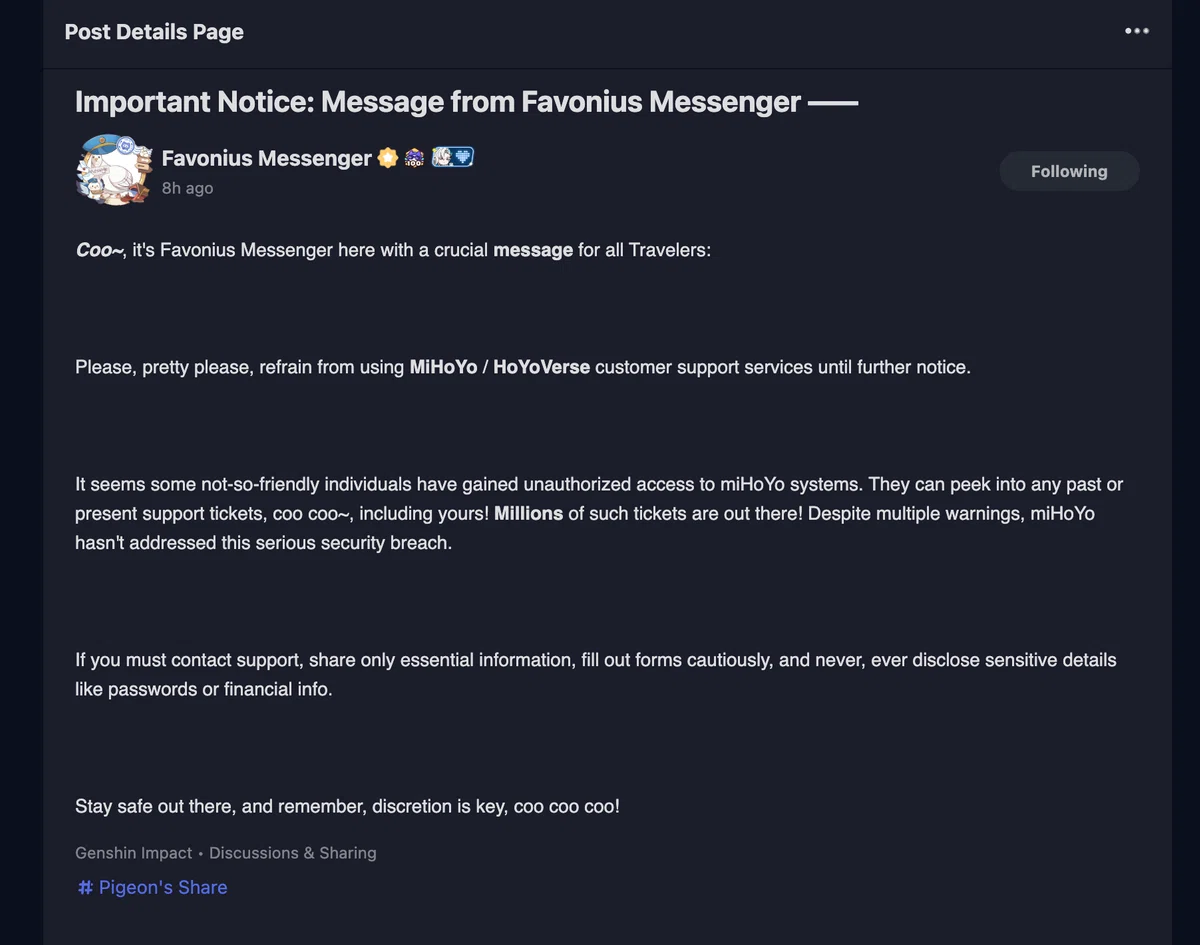This screenshot has width=1200, height=945.
Task: Click the bold Millions word
Action: (x=528, y=513)
